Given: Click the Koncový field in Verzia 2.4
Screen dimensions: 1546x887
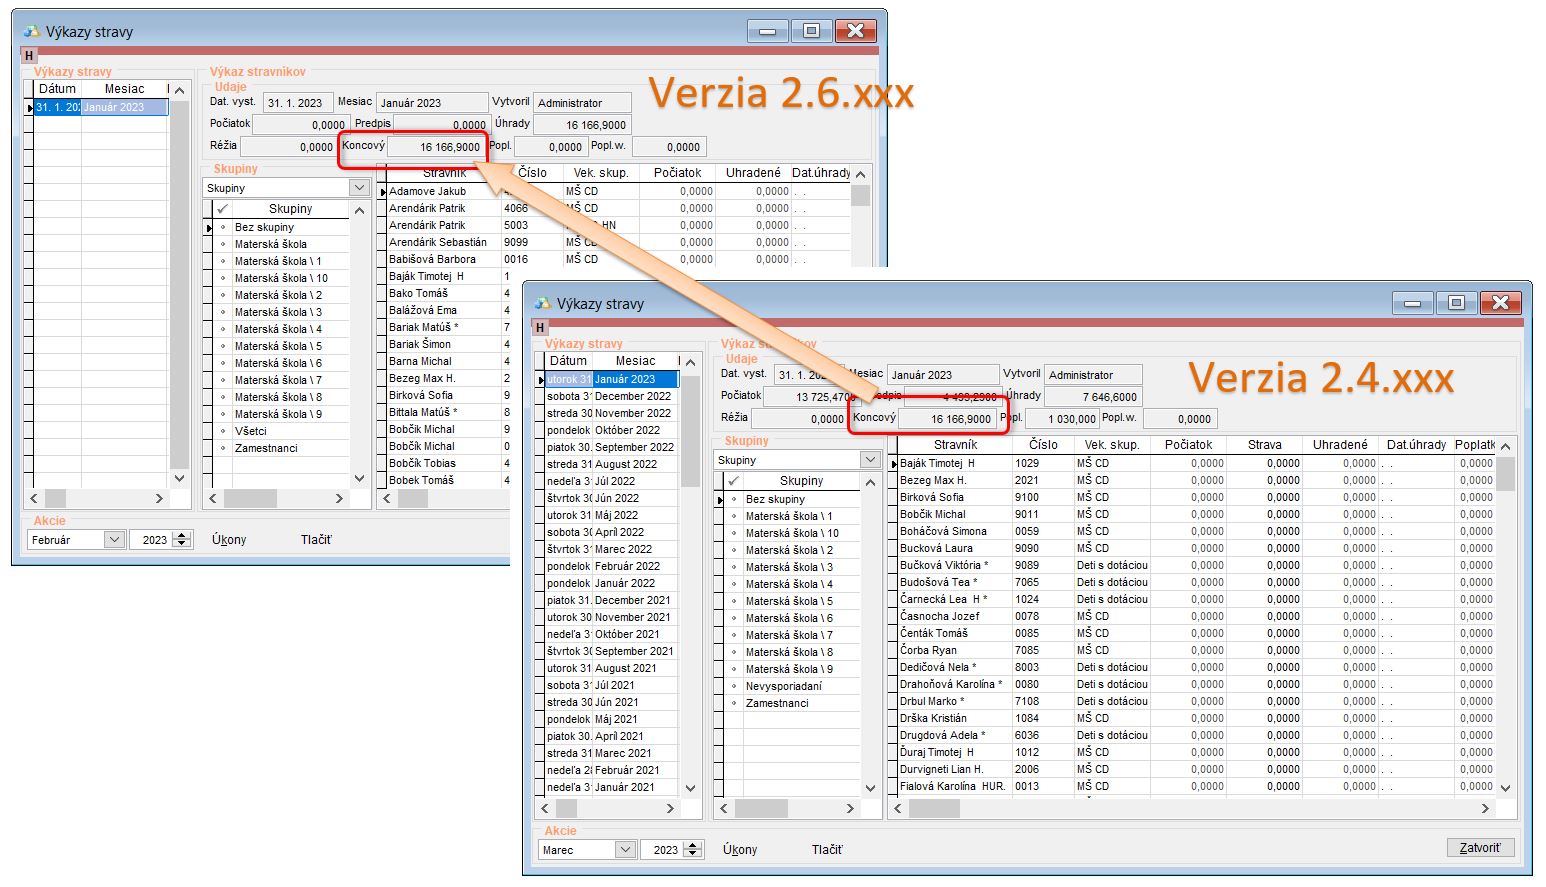Looking at the screenshot, I should click(950, 419).
